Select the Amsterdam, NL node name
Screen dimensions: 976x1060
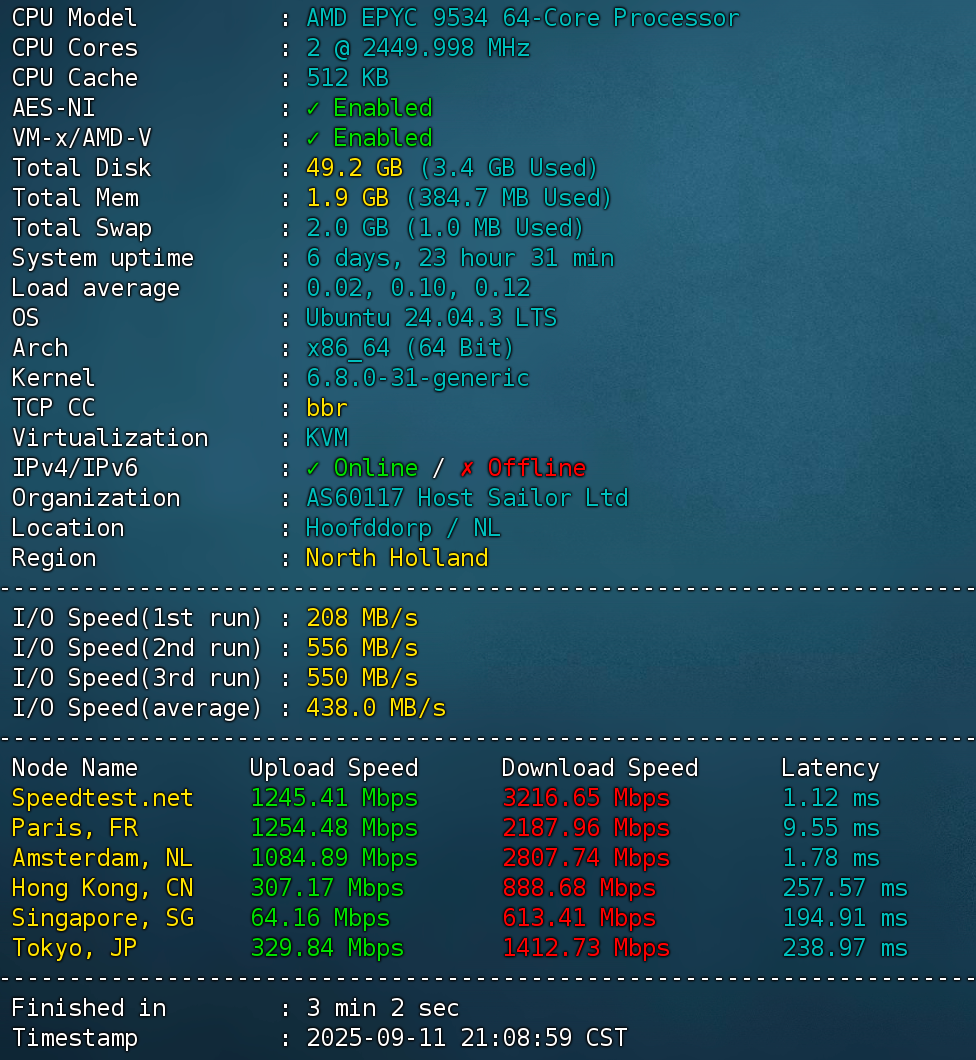(x=103, y=858)
